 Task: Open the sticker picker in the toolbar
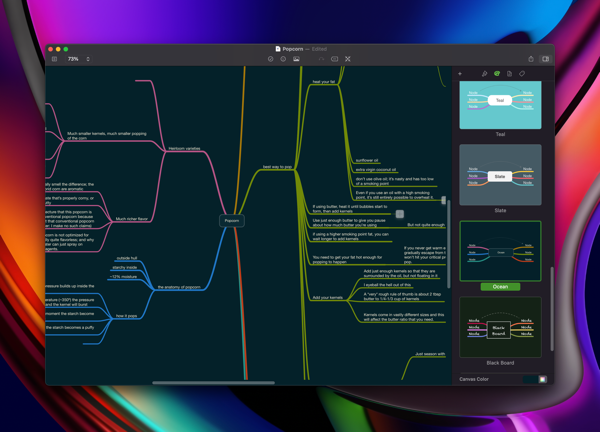(x=283, y=59)
